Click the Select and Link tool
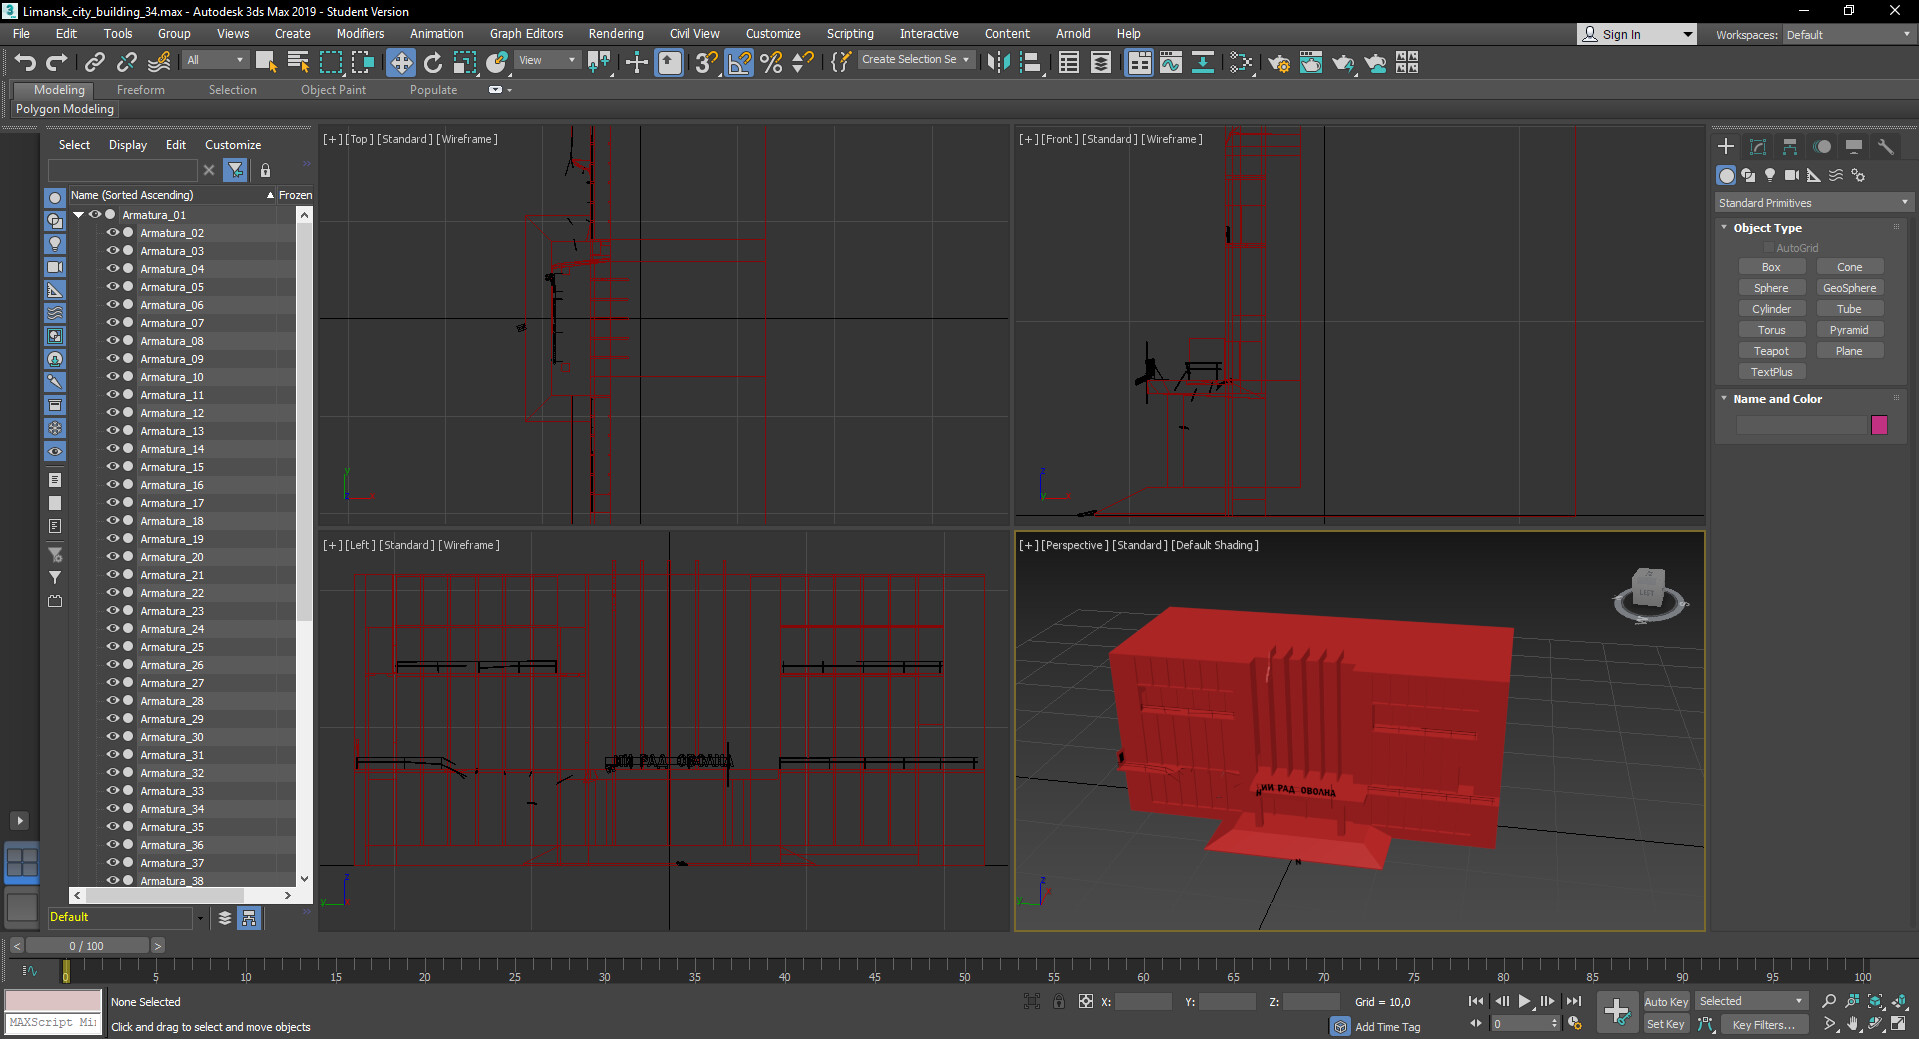Image resolution: width=1919 pixels, height=1039 pixels. (x=95, y=63)
